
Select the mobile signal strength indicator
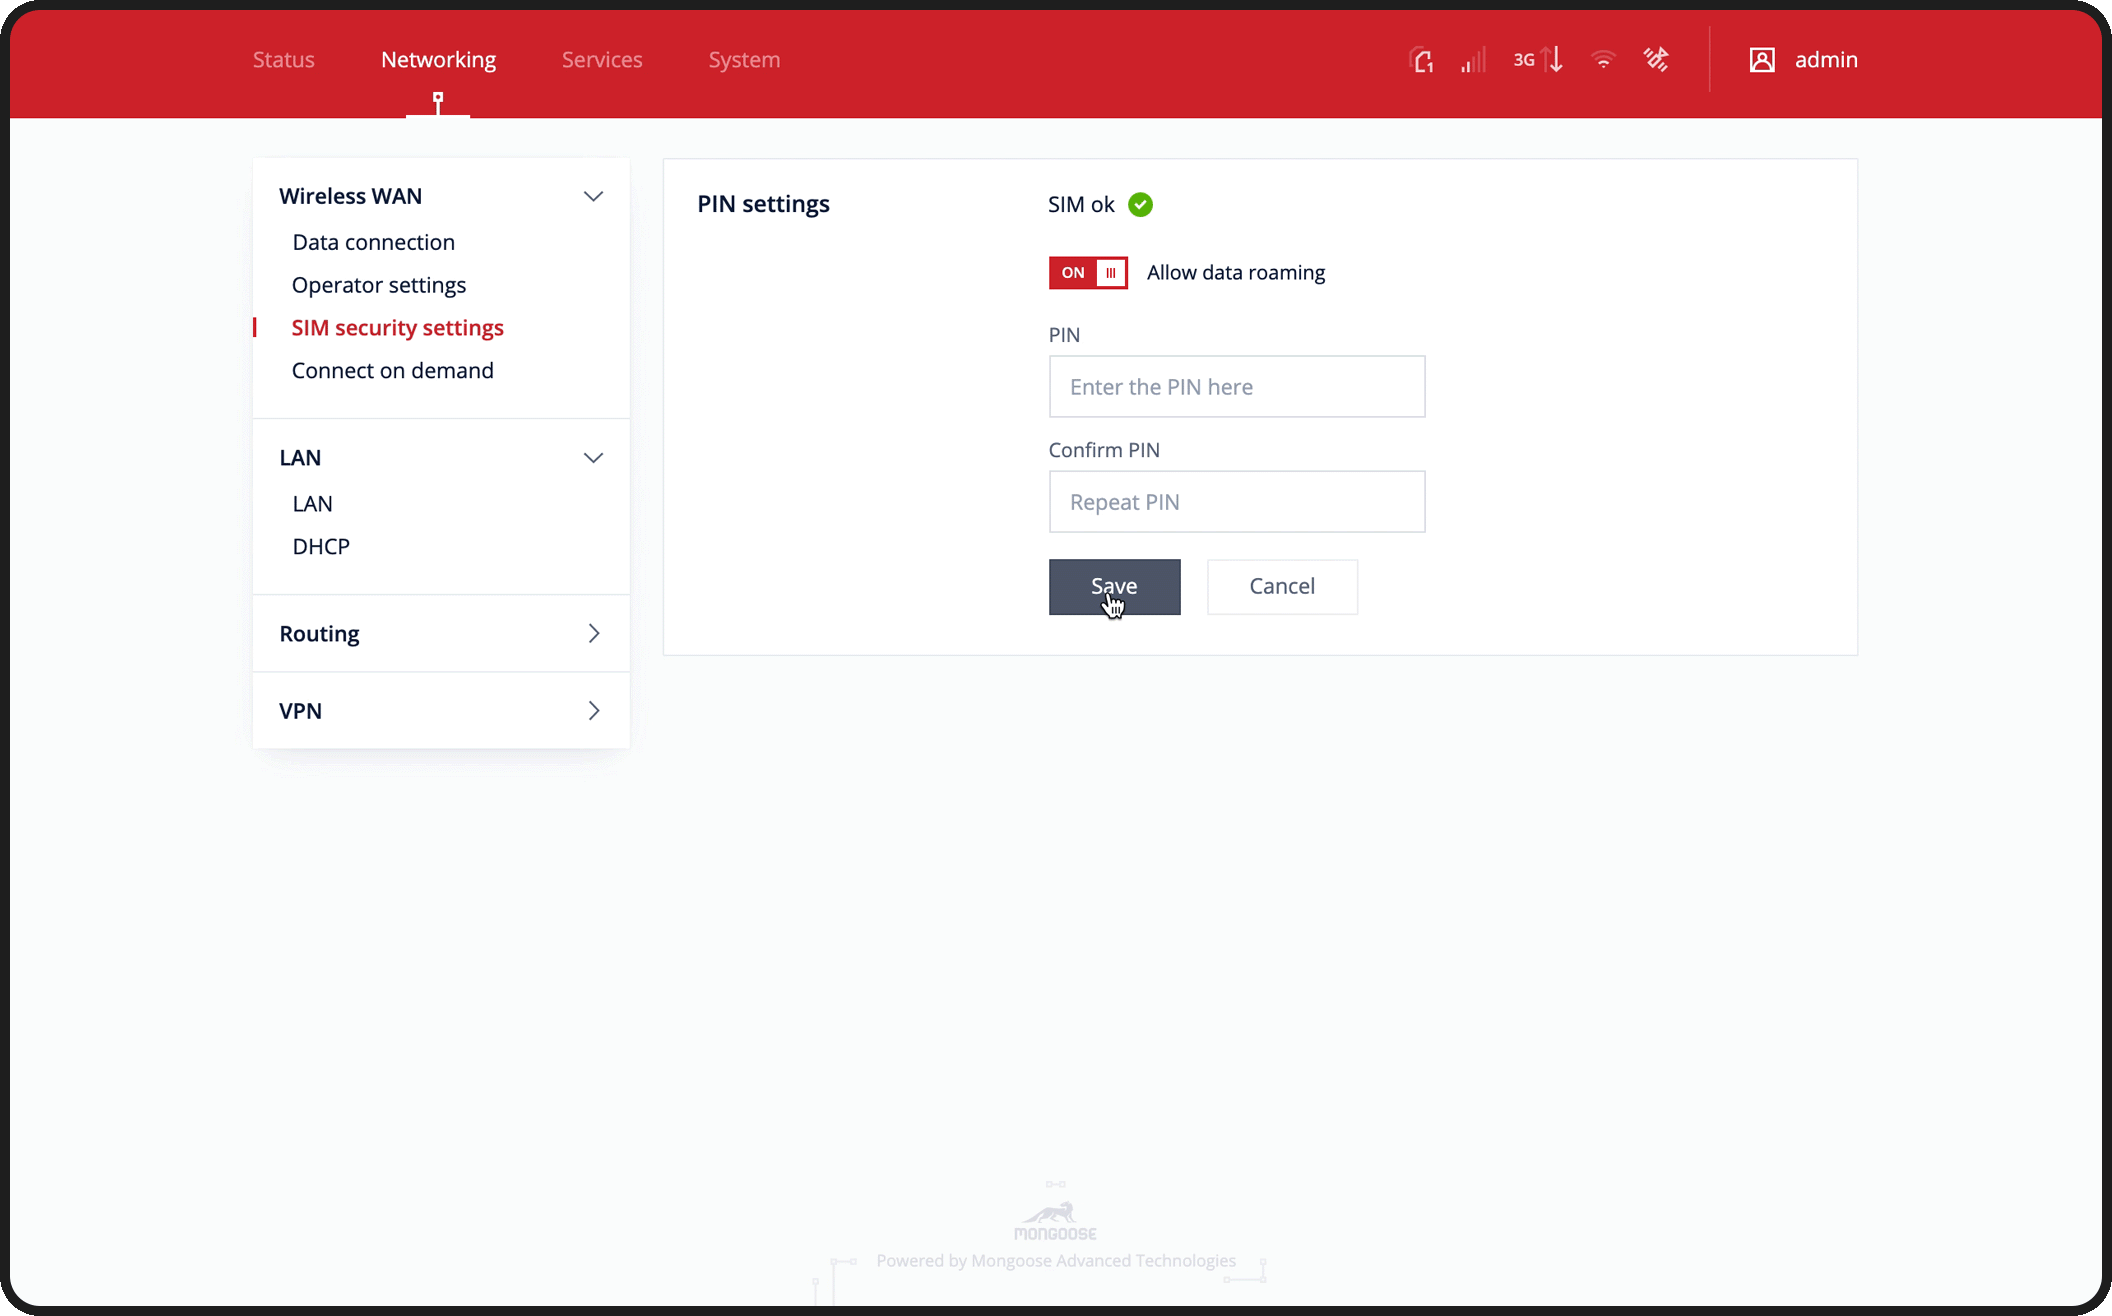point(1472,60)
